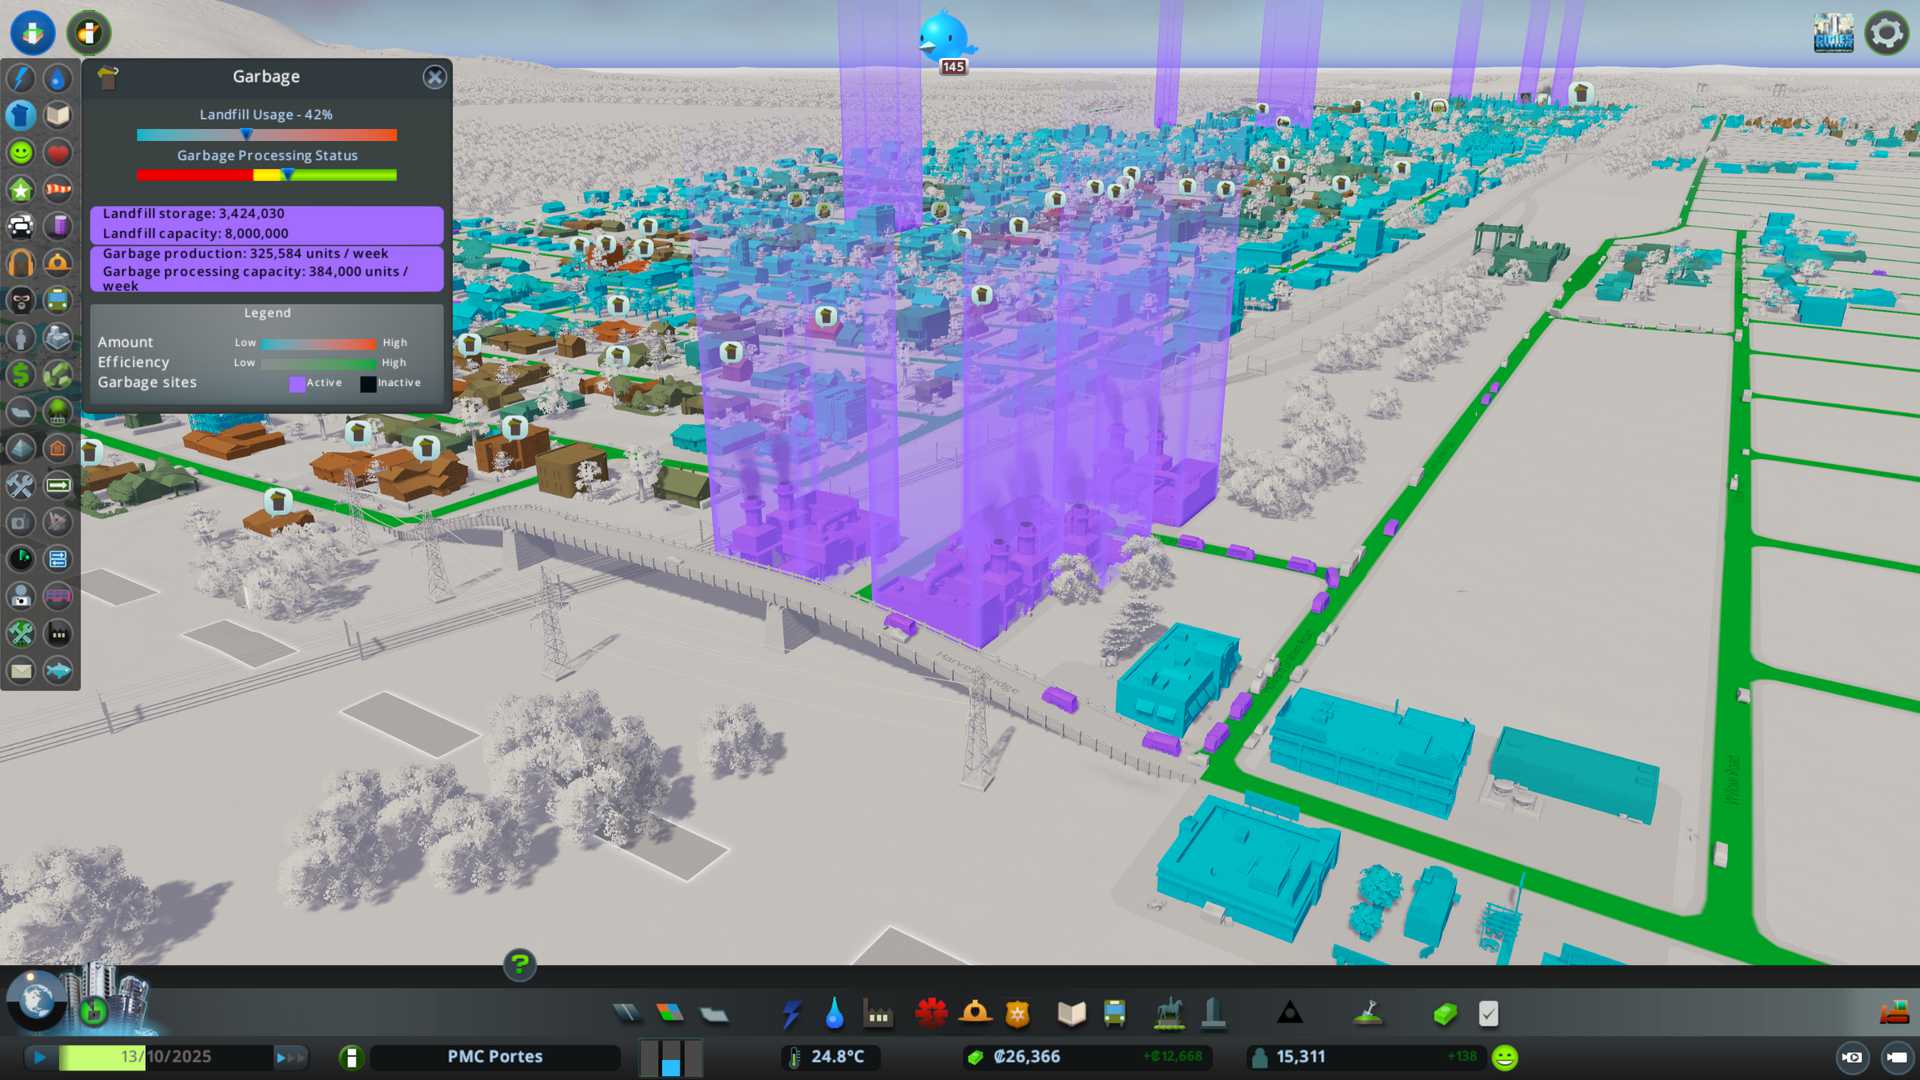The height and width of the screenshot is (1080, 1920).
Task: Select the Happiness smiley info view
Action: [21, 152]
